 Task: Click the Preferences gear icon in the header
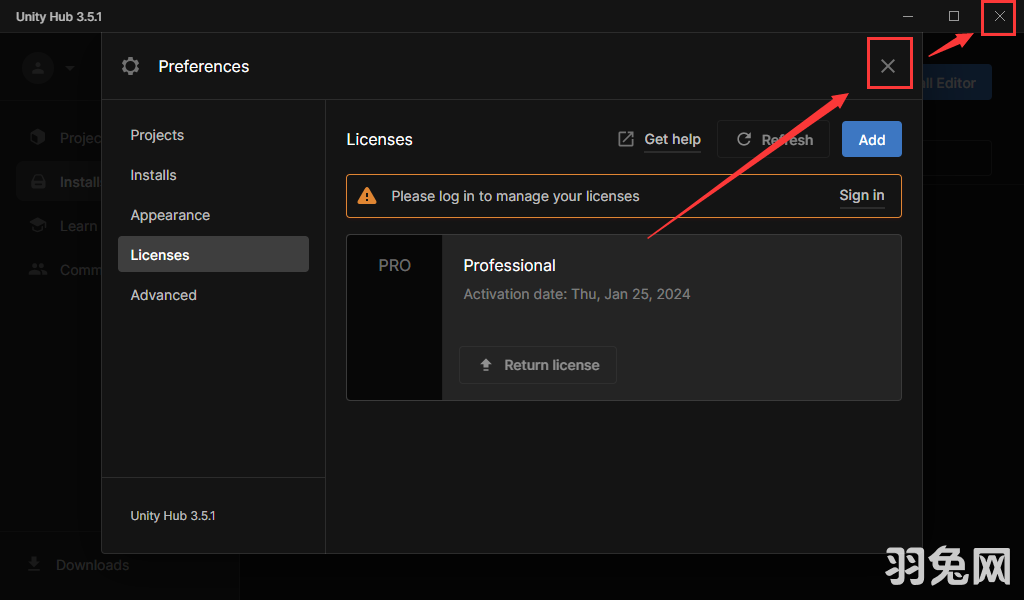130,66
